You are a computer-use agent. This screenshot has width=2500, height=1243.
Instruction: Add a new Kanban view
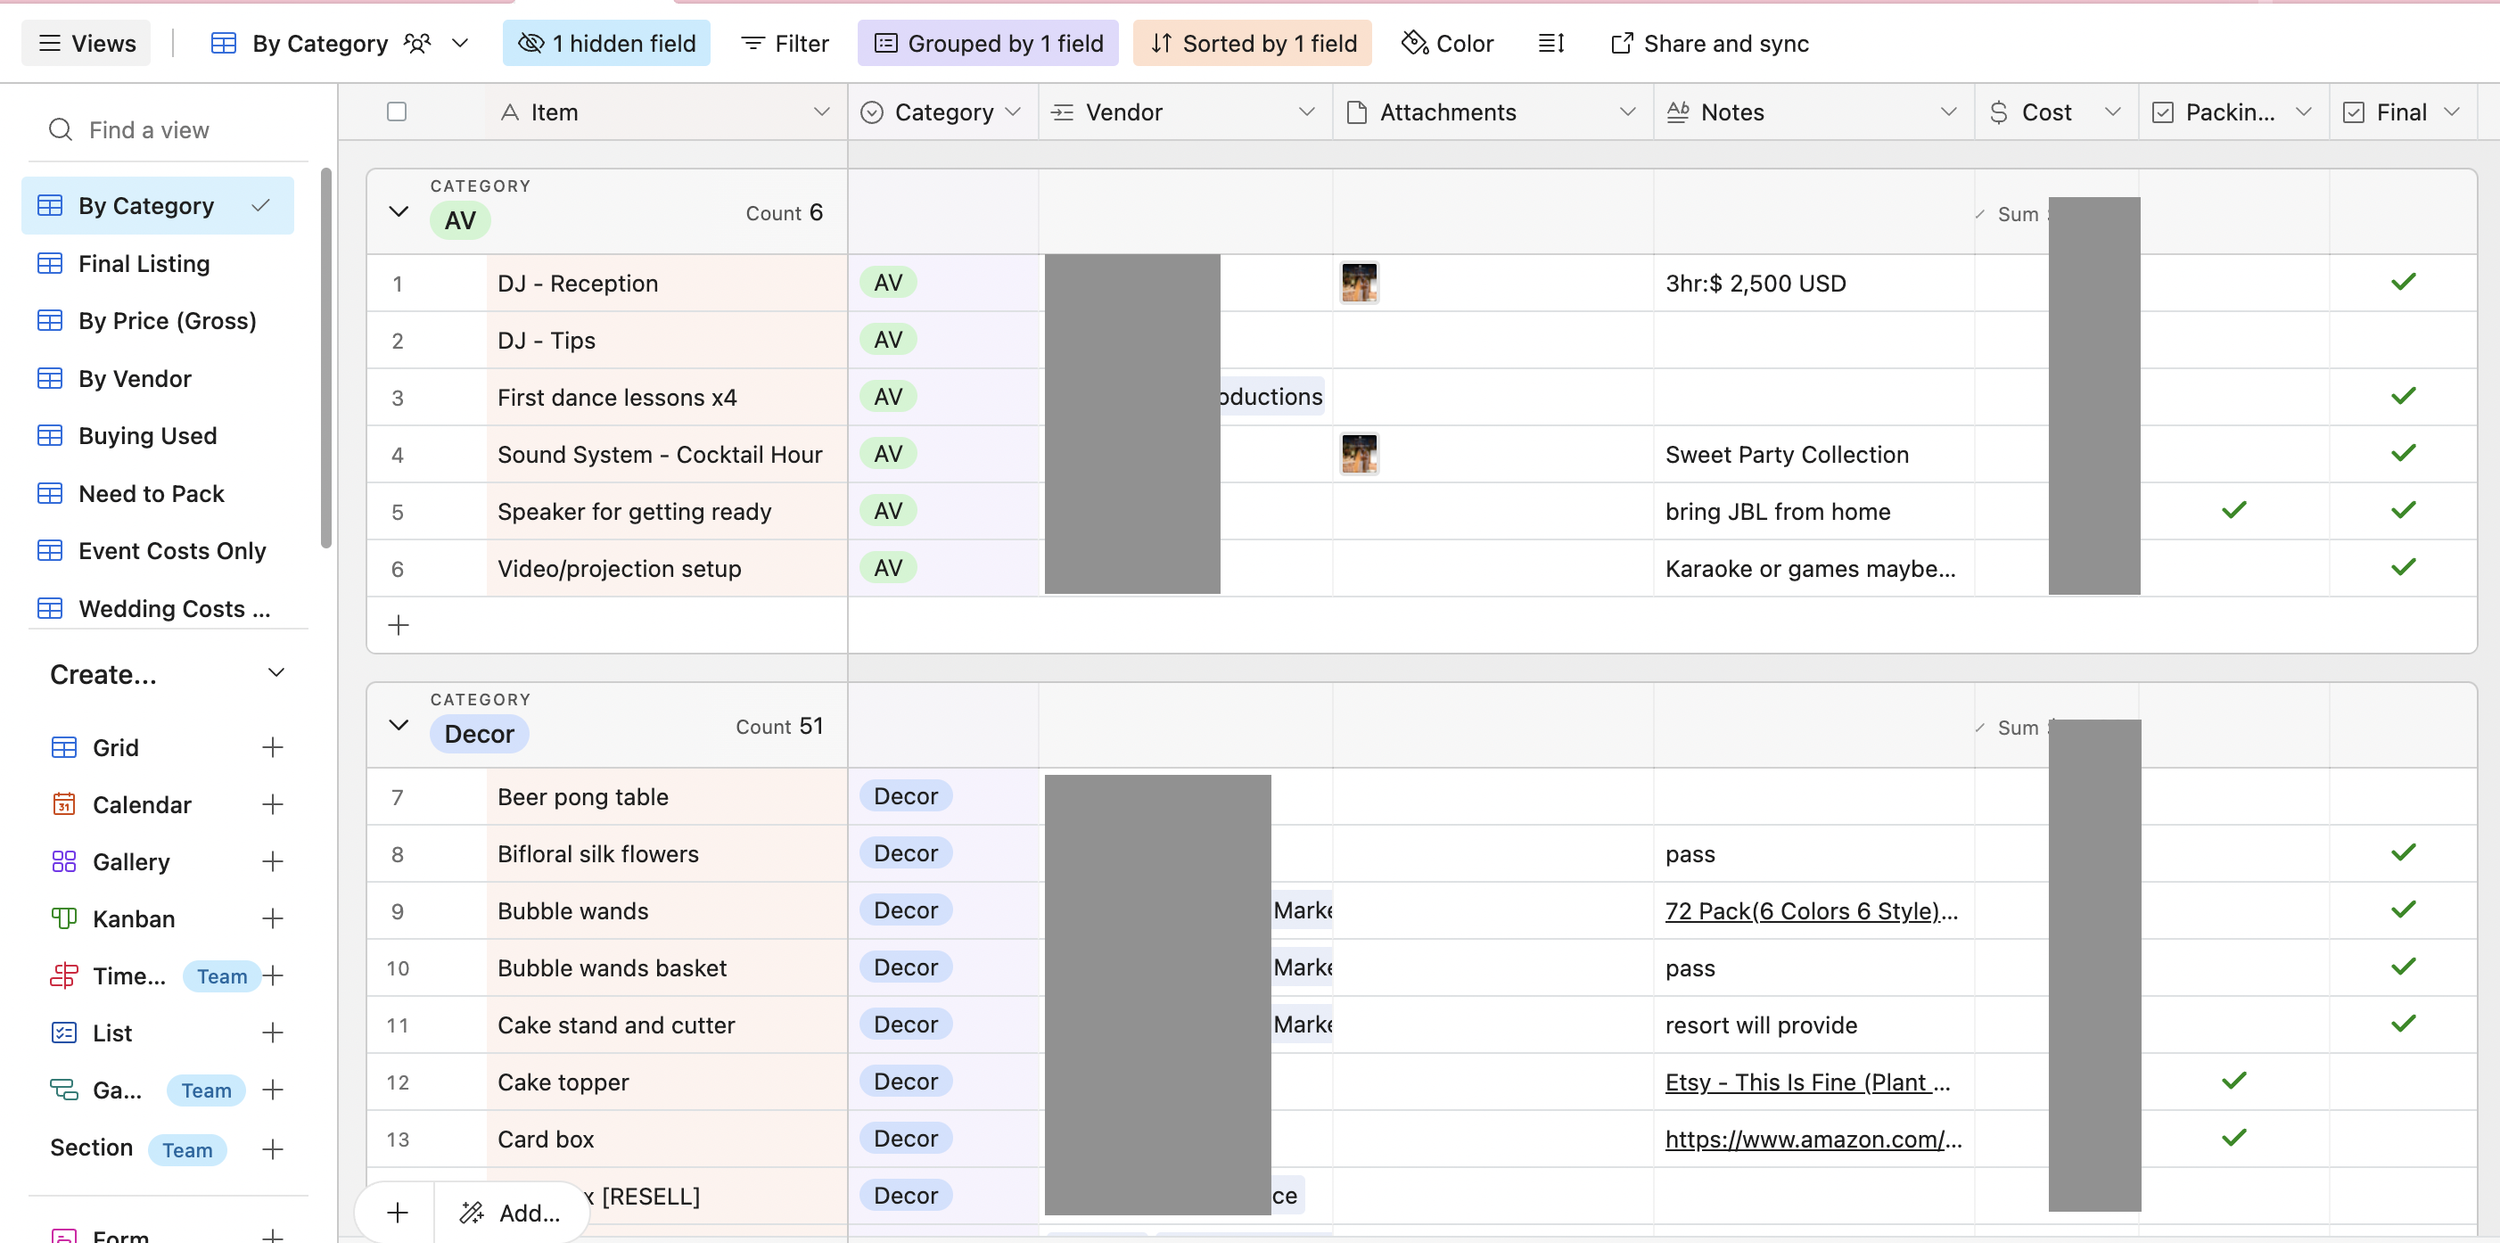(x=272, y=919)
